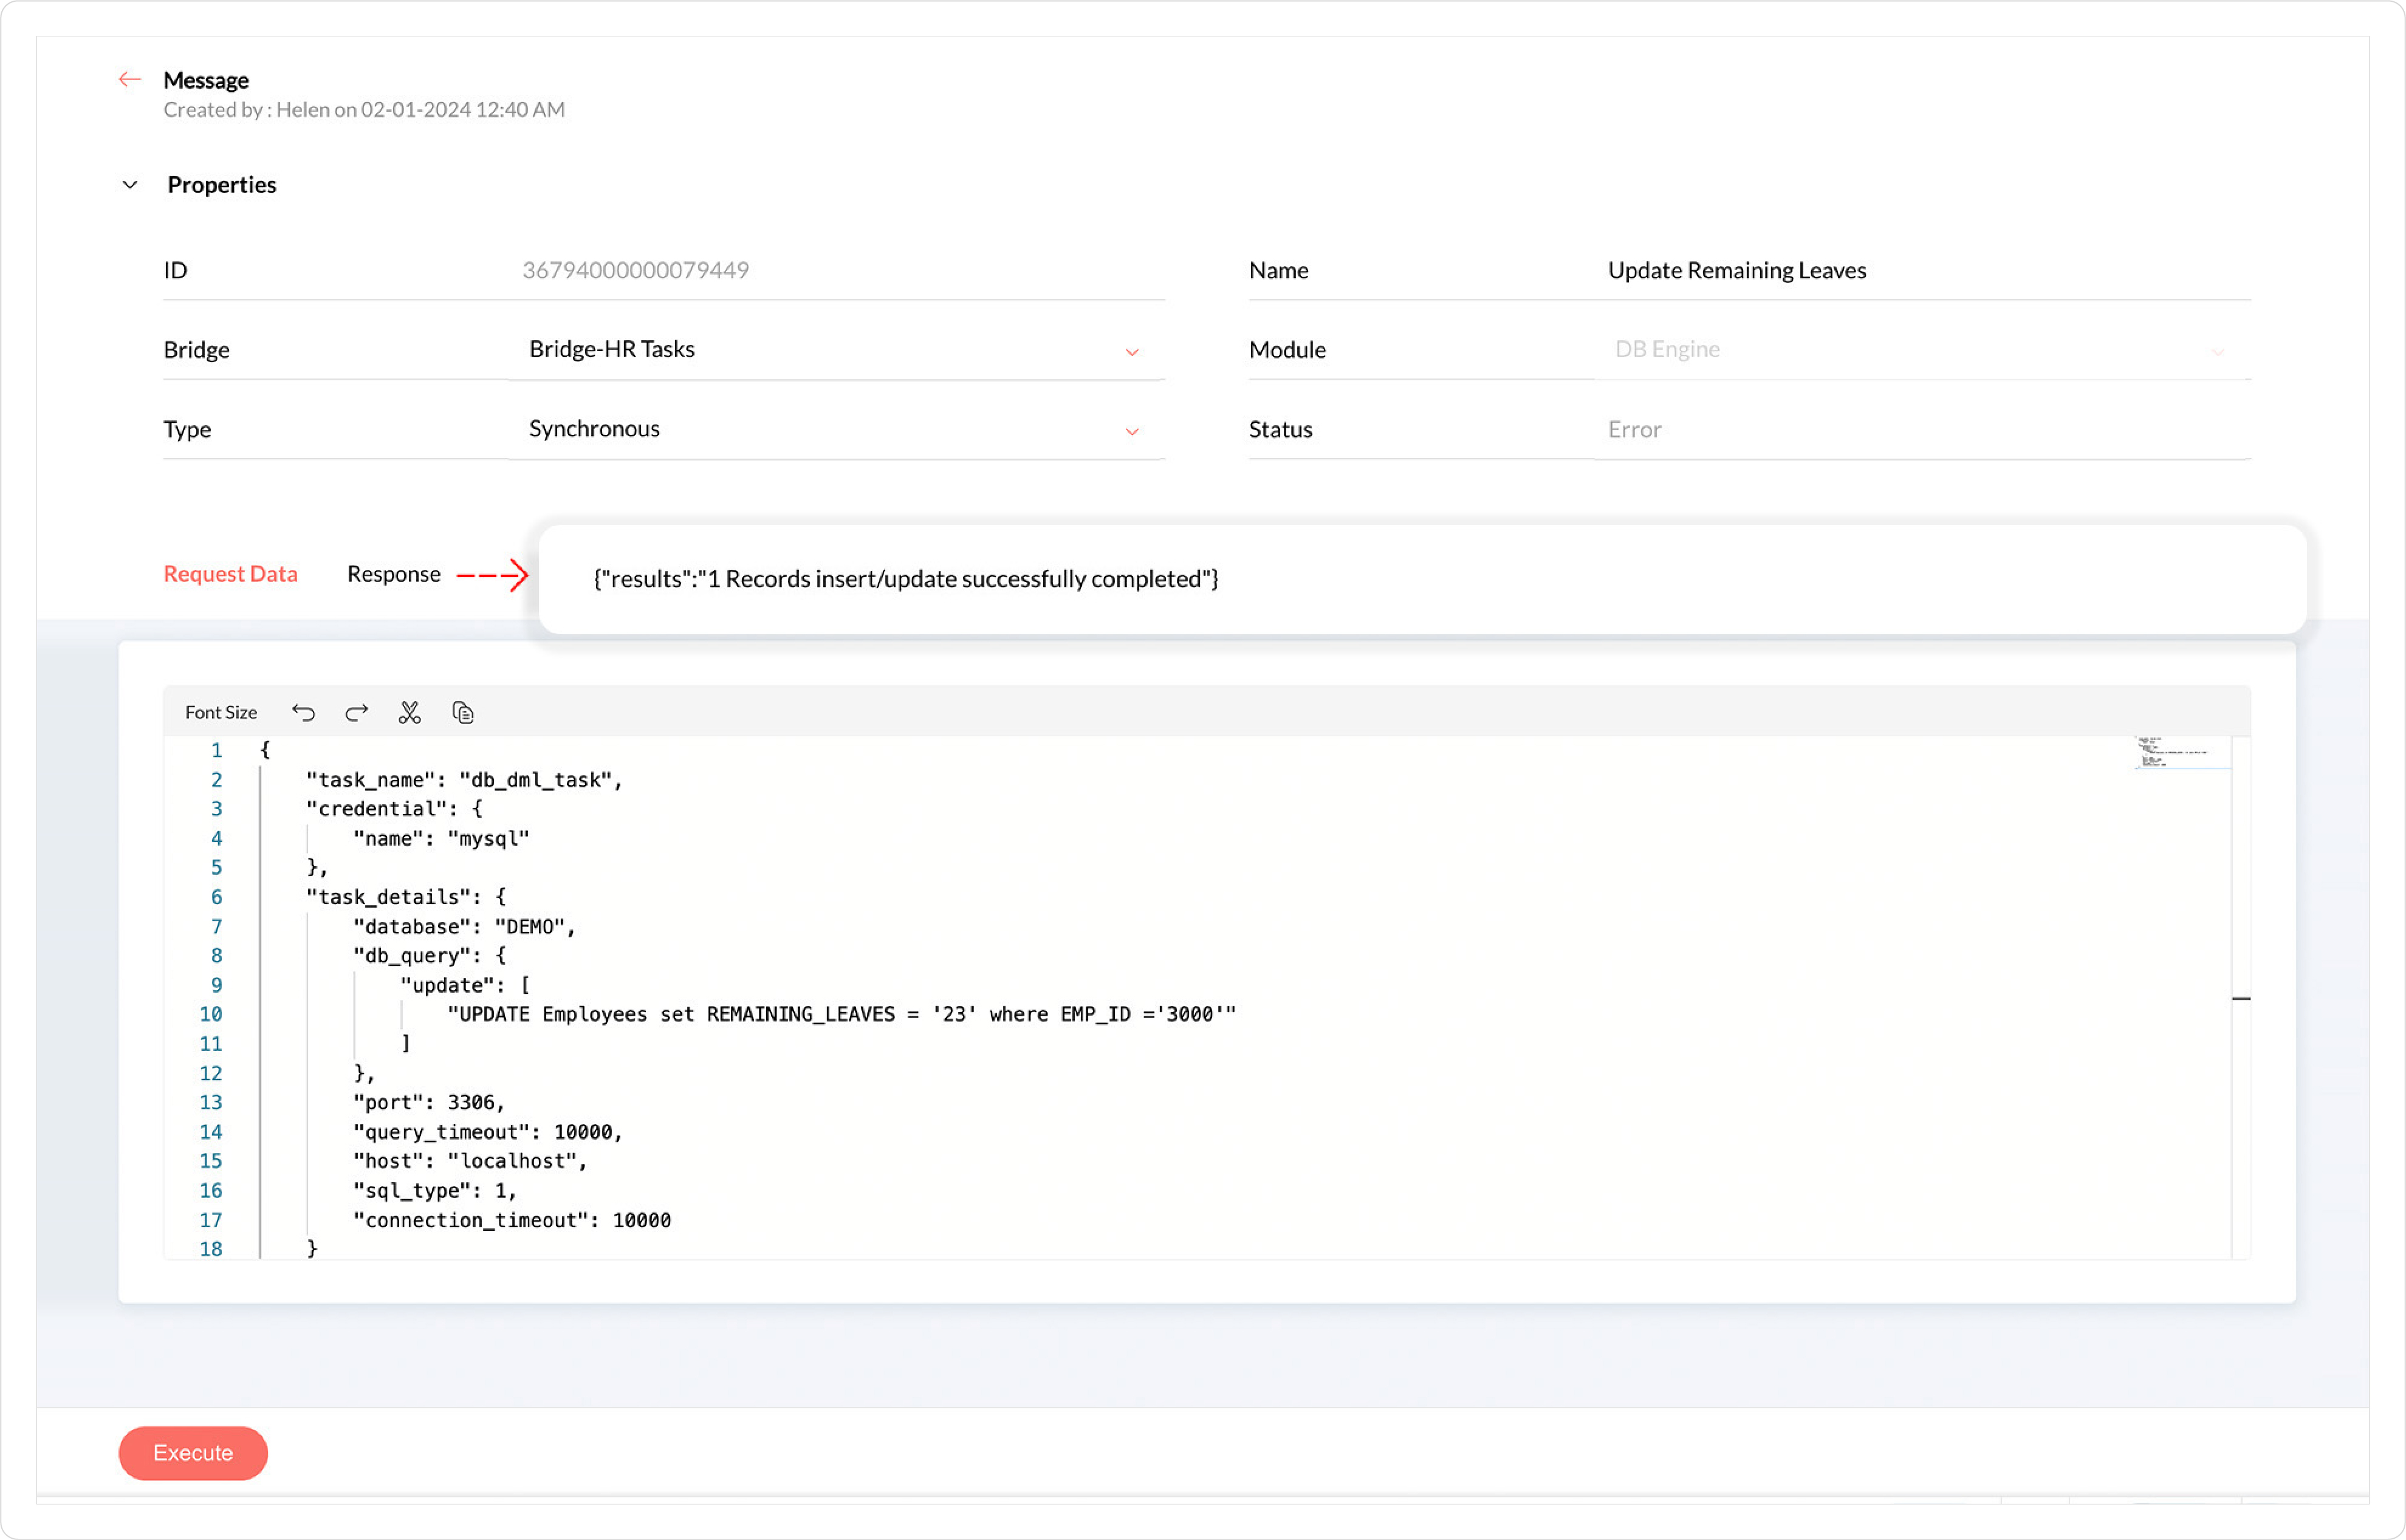Click the redo icon in editor toolbar

356,712
